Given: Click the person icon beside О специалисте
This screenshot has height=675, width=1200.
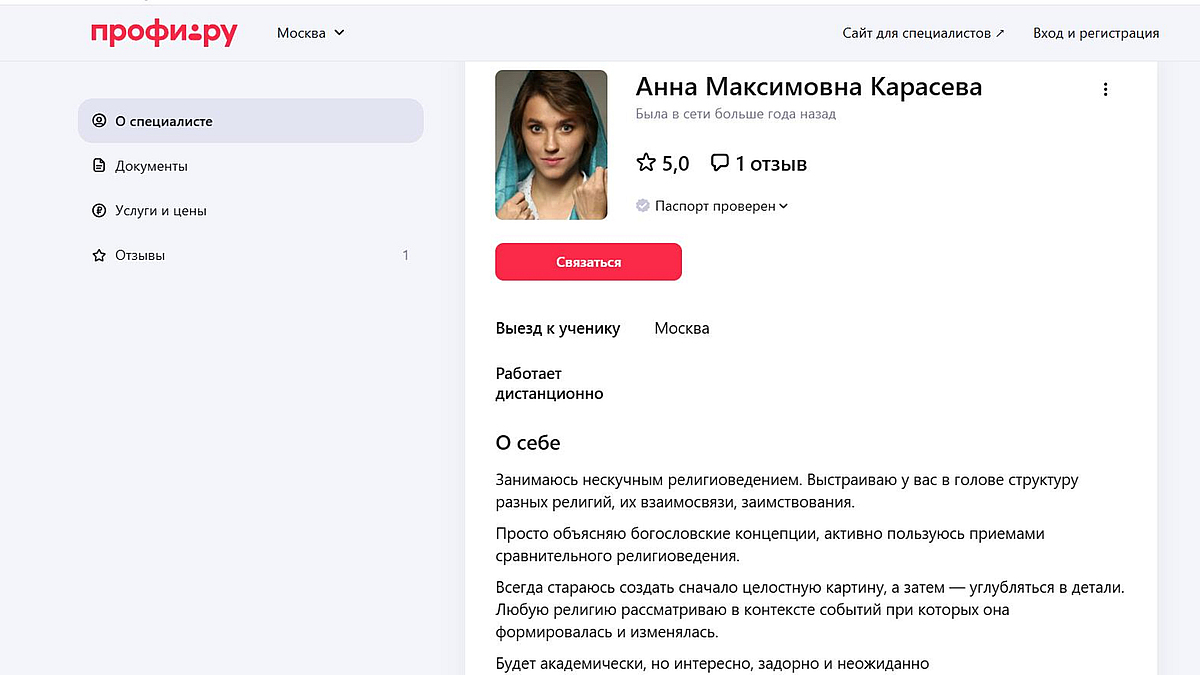Looking at the screenshot, I should [99, 121].
